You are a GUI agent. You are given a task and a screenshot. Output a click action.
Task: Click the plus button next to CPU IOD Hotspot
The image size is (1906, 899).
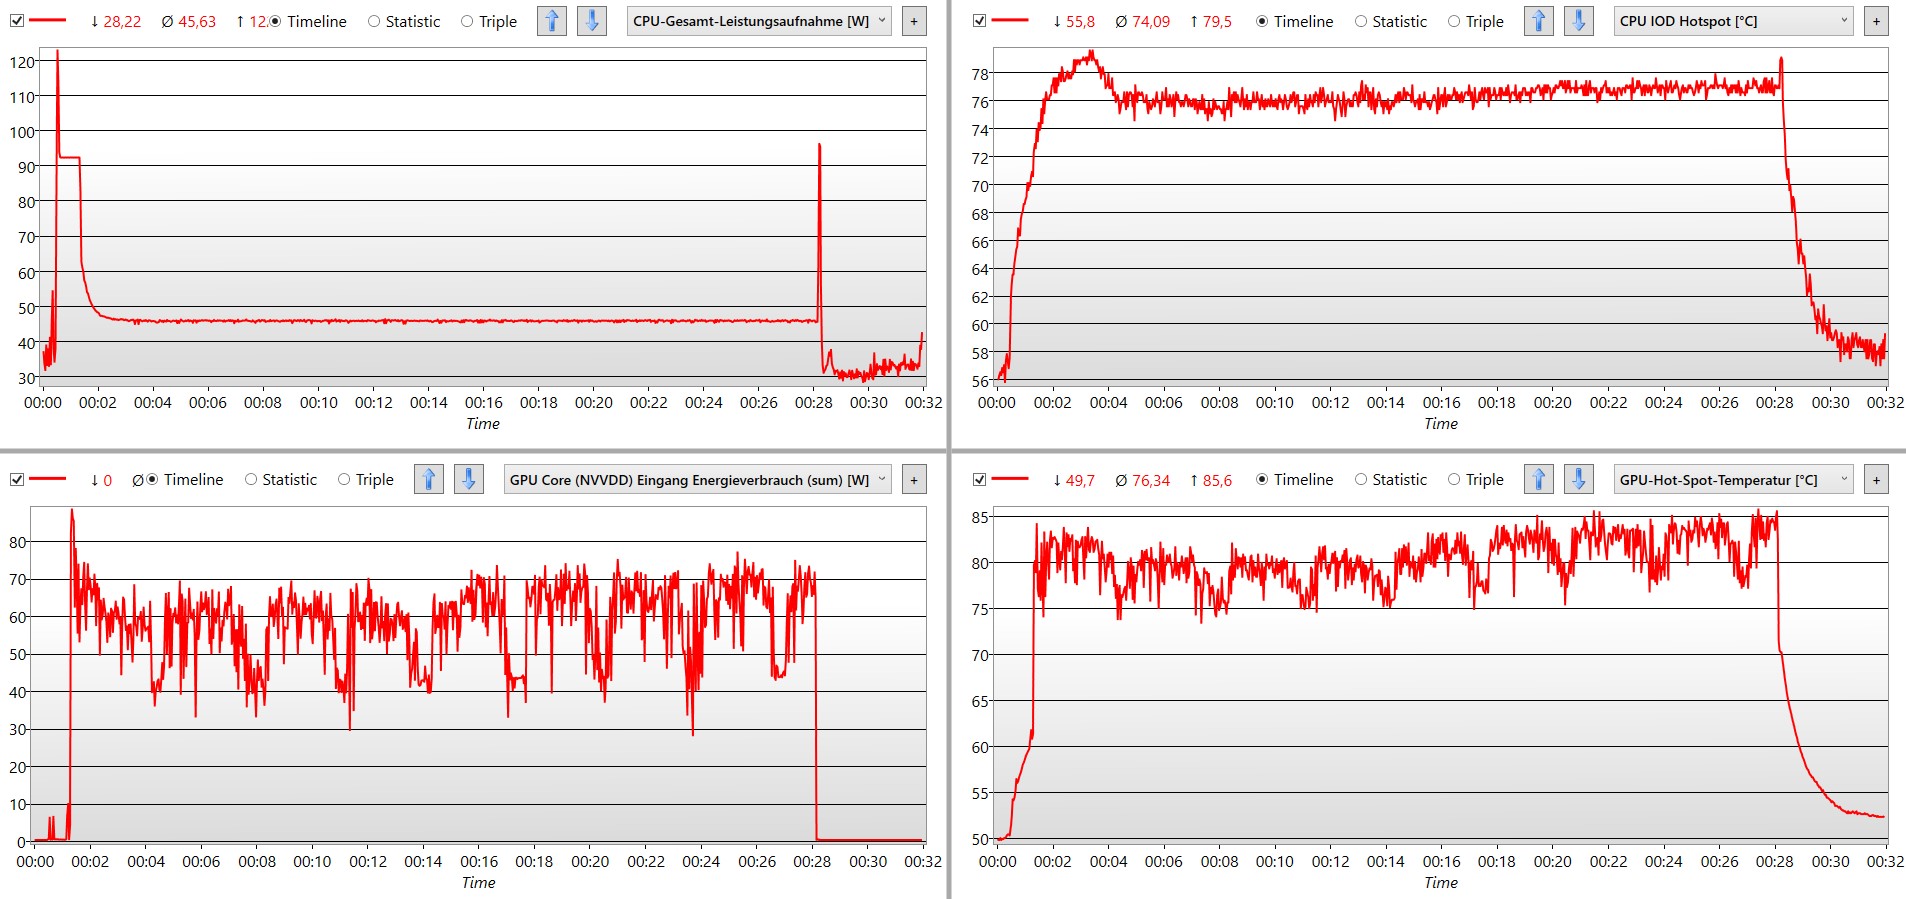tap(1876, 21)
